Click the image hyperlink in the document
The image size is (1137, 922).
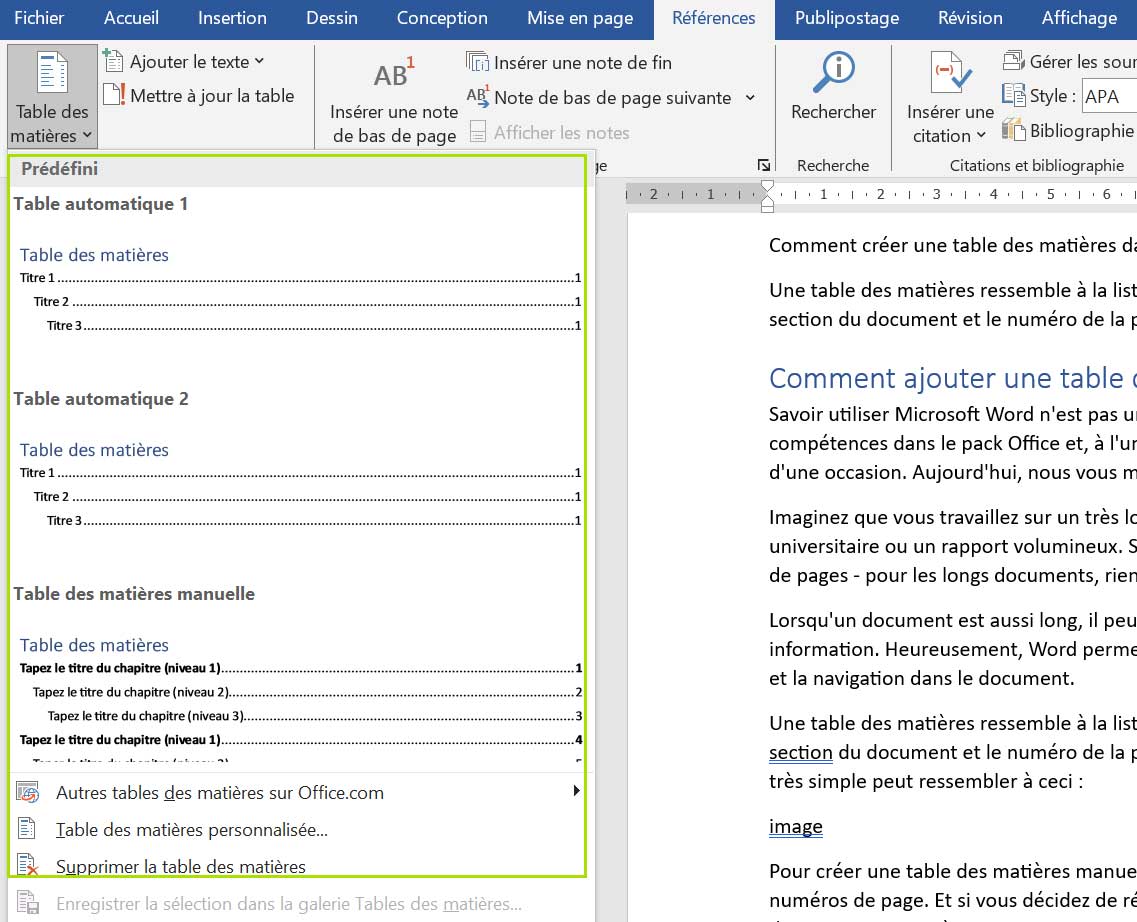794,827
